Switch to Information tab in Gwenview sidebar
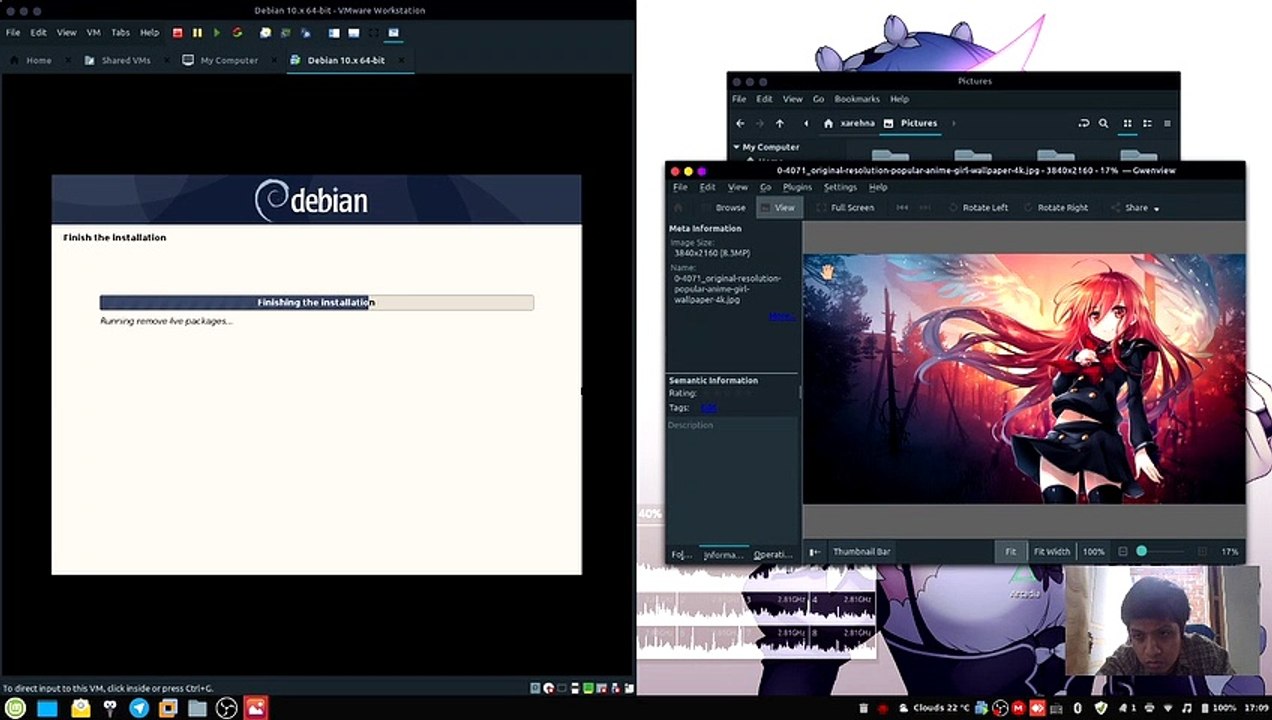This screenshot has height=720, width=1272. [724, 554]
